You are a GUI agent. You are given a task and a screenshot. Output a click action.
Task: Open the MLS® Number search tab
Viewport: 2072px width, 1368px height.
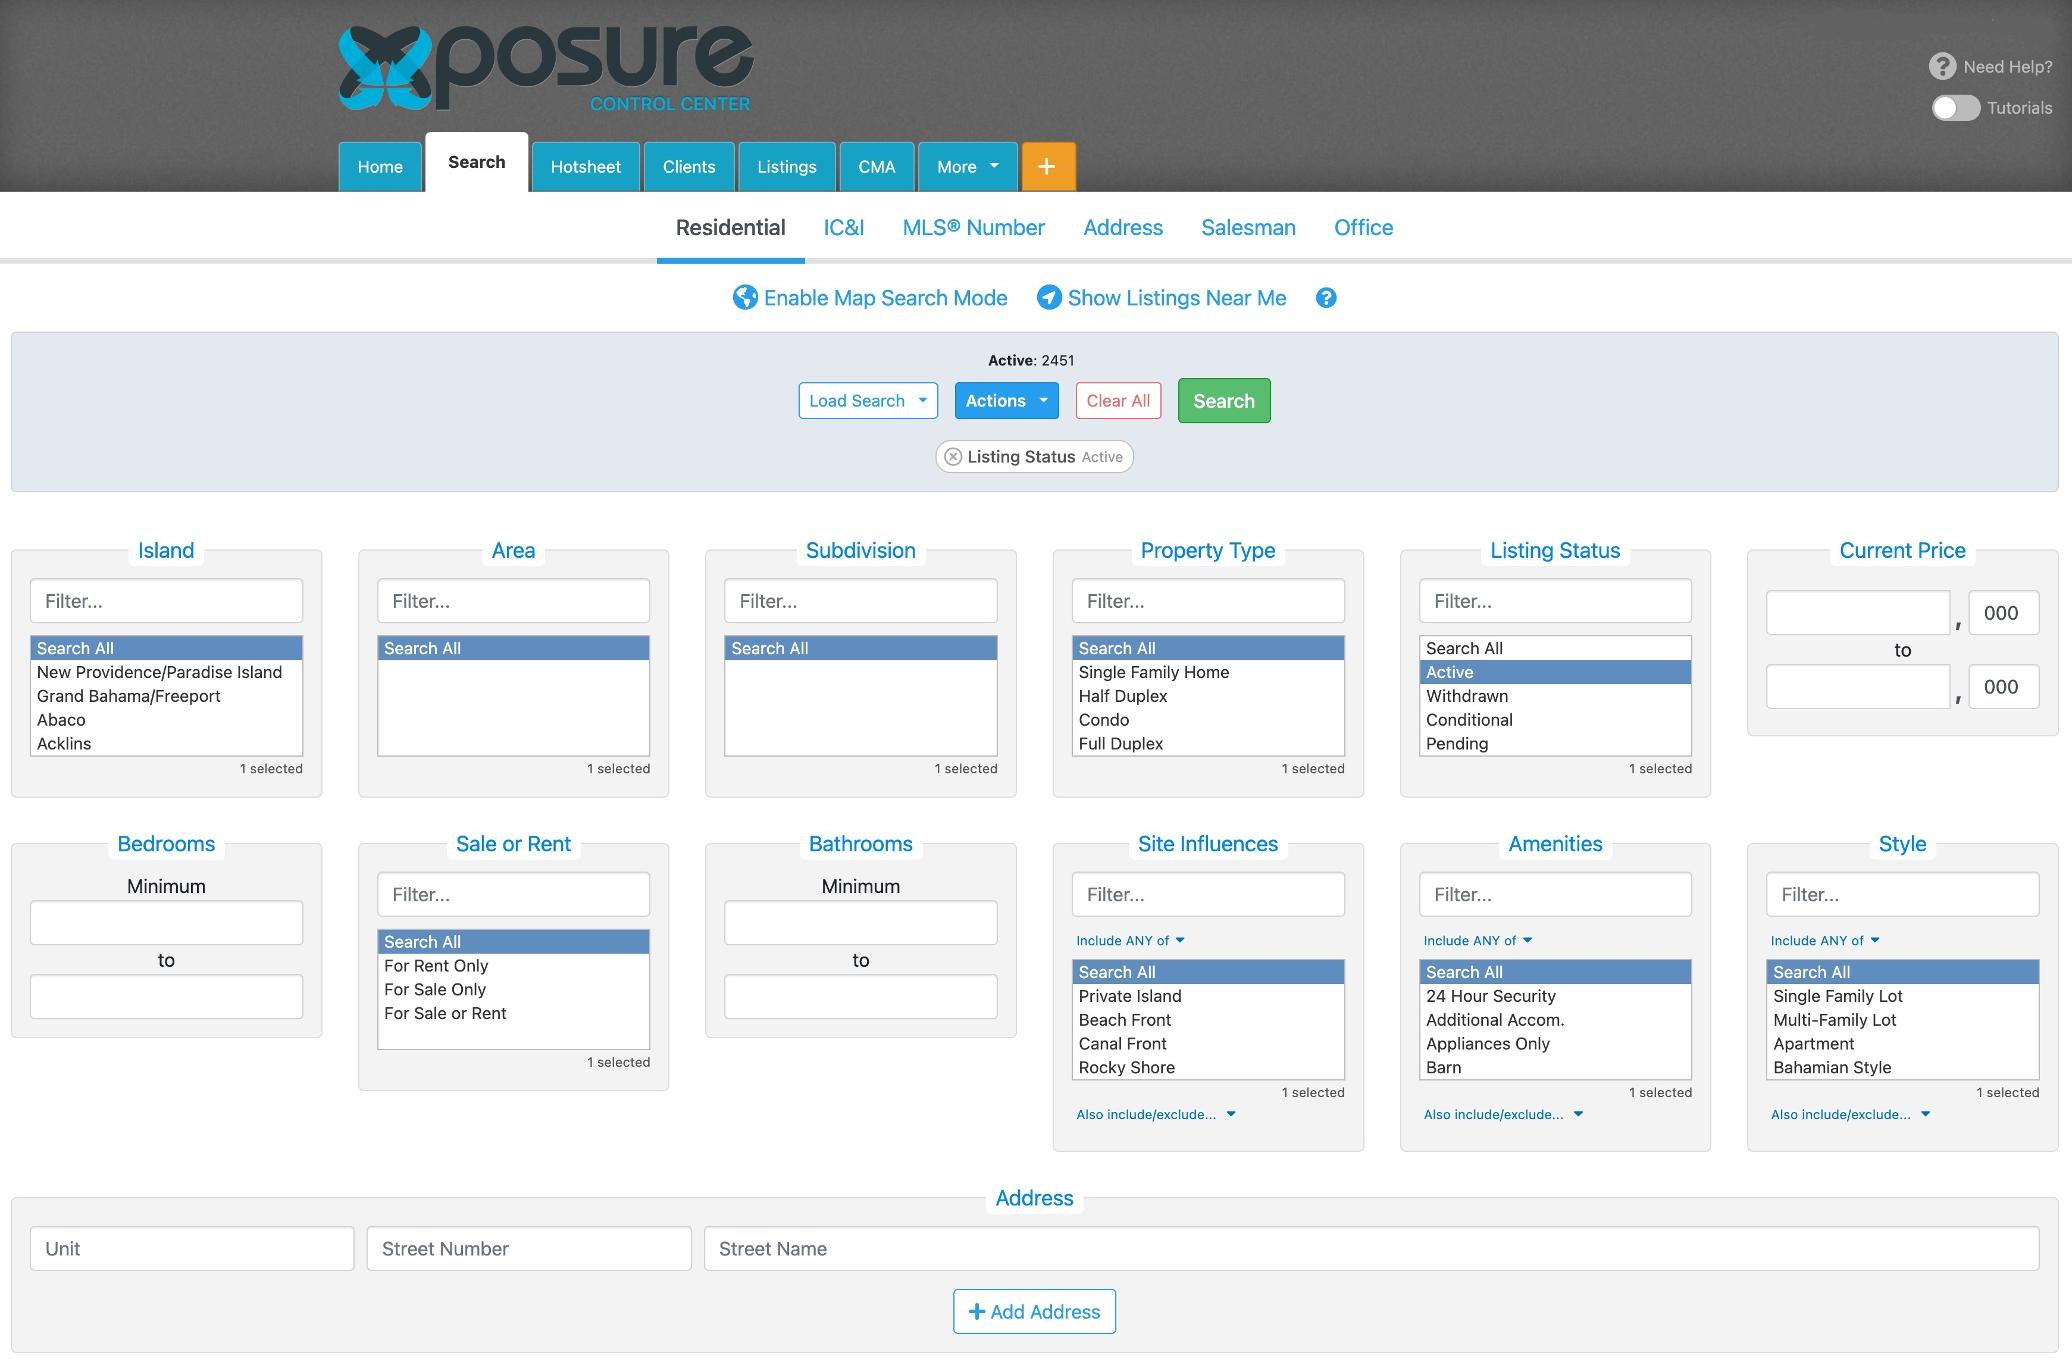(x=973, y=228)
